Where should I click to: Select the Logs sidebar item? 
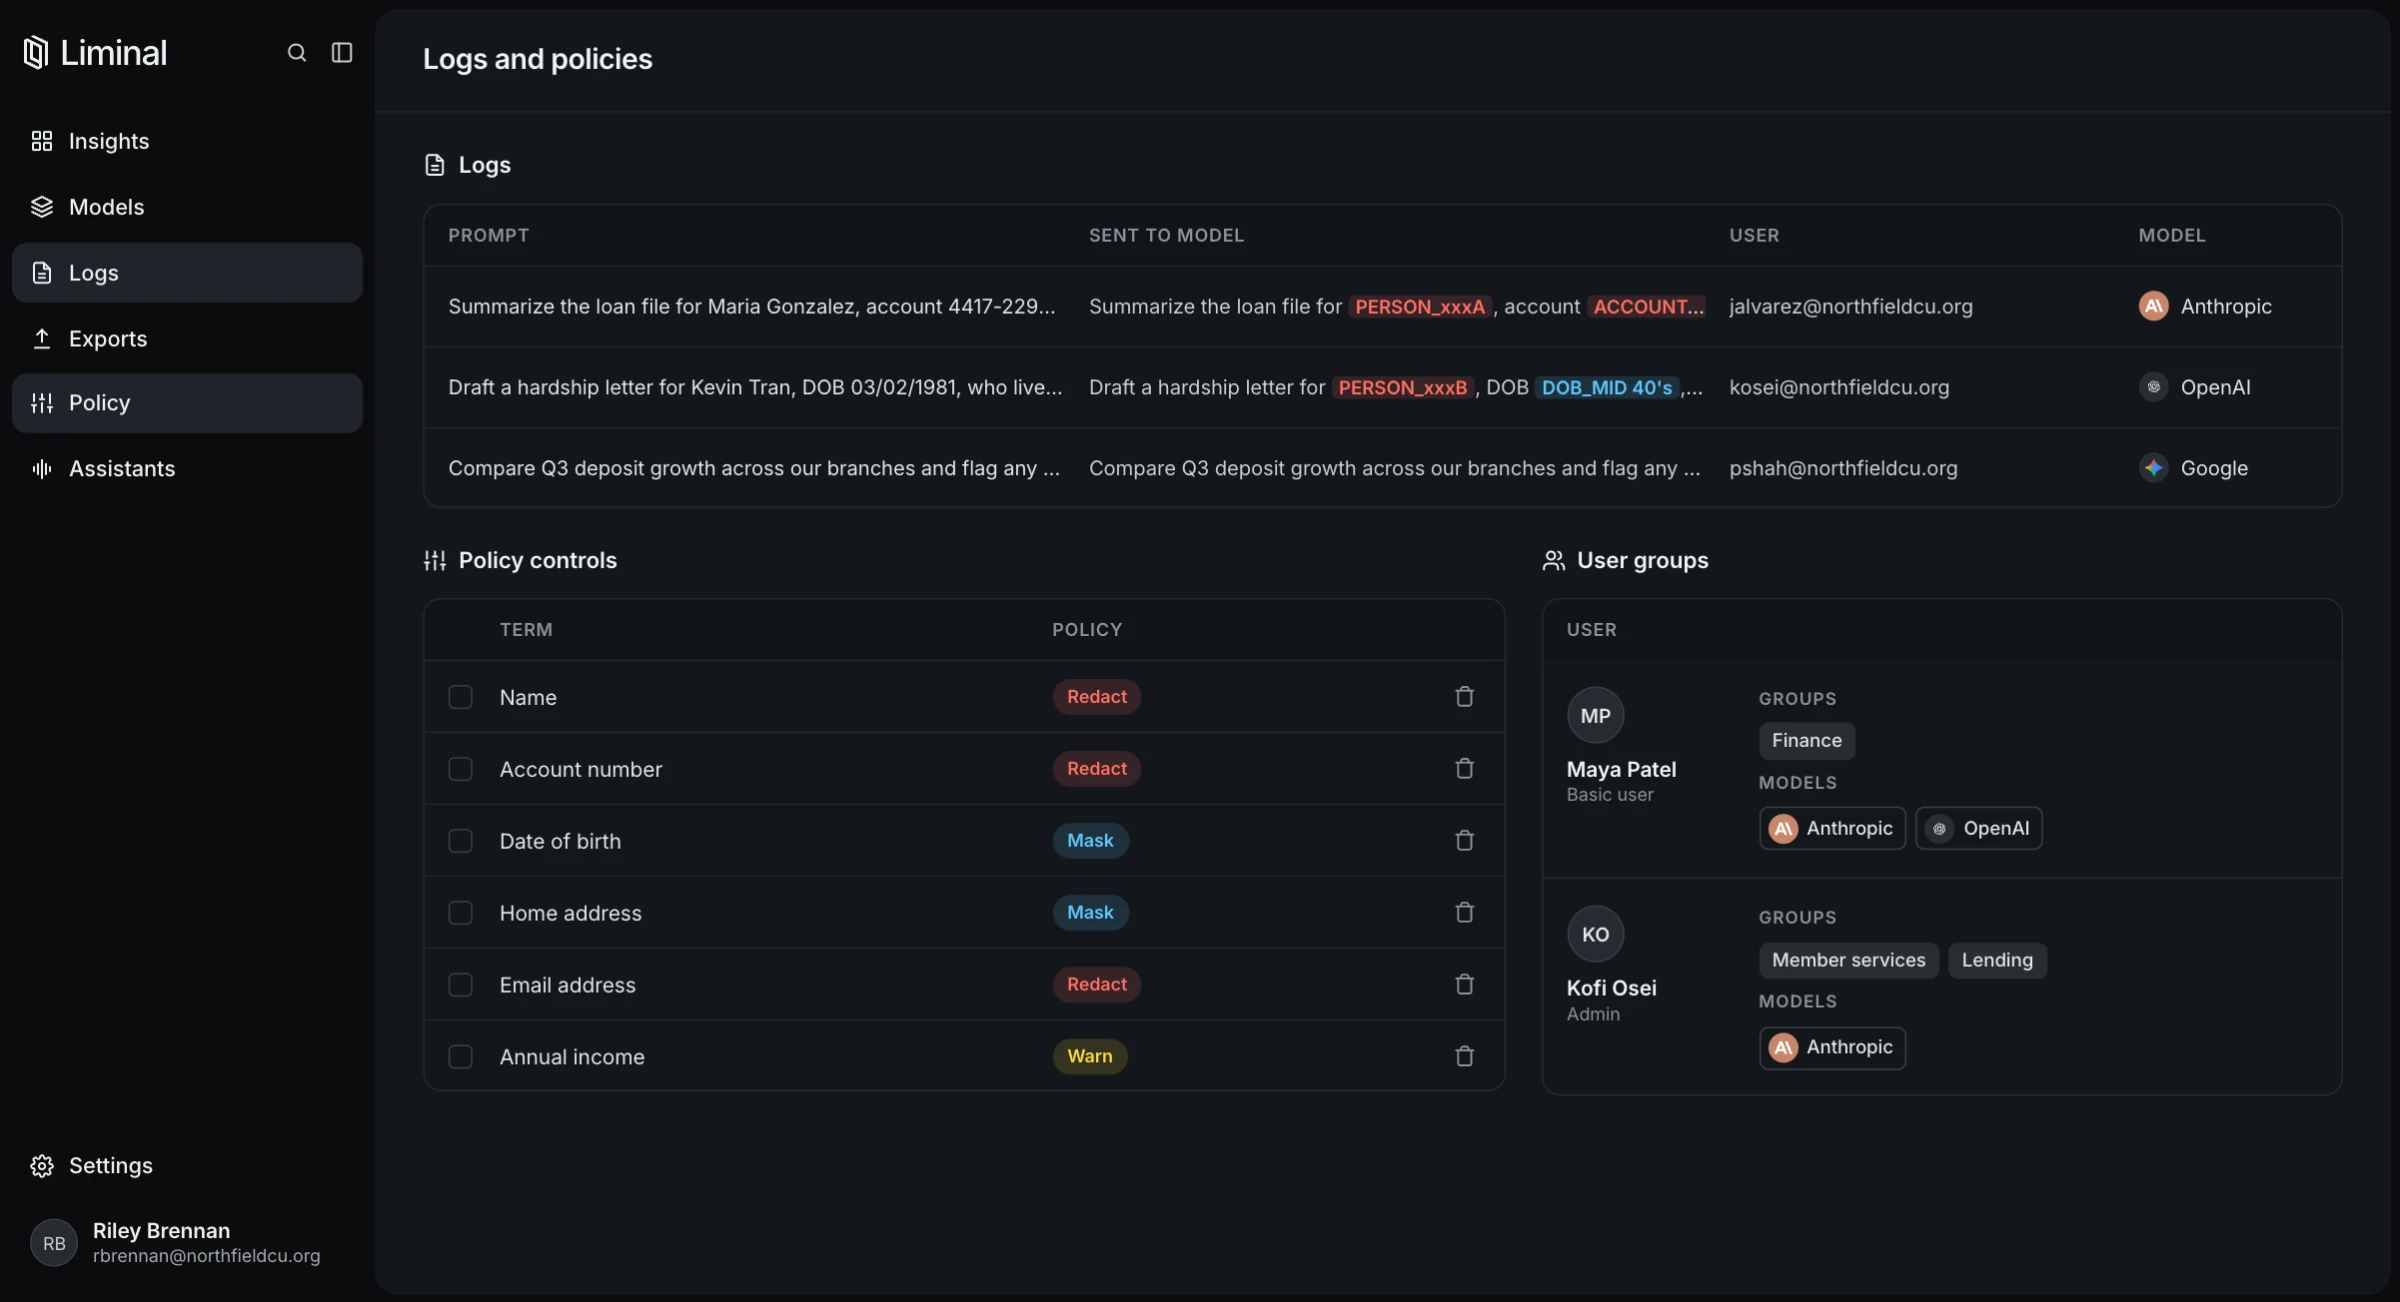click(187, 273)
